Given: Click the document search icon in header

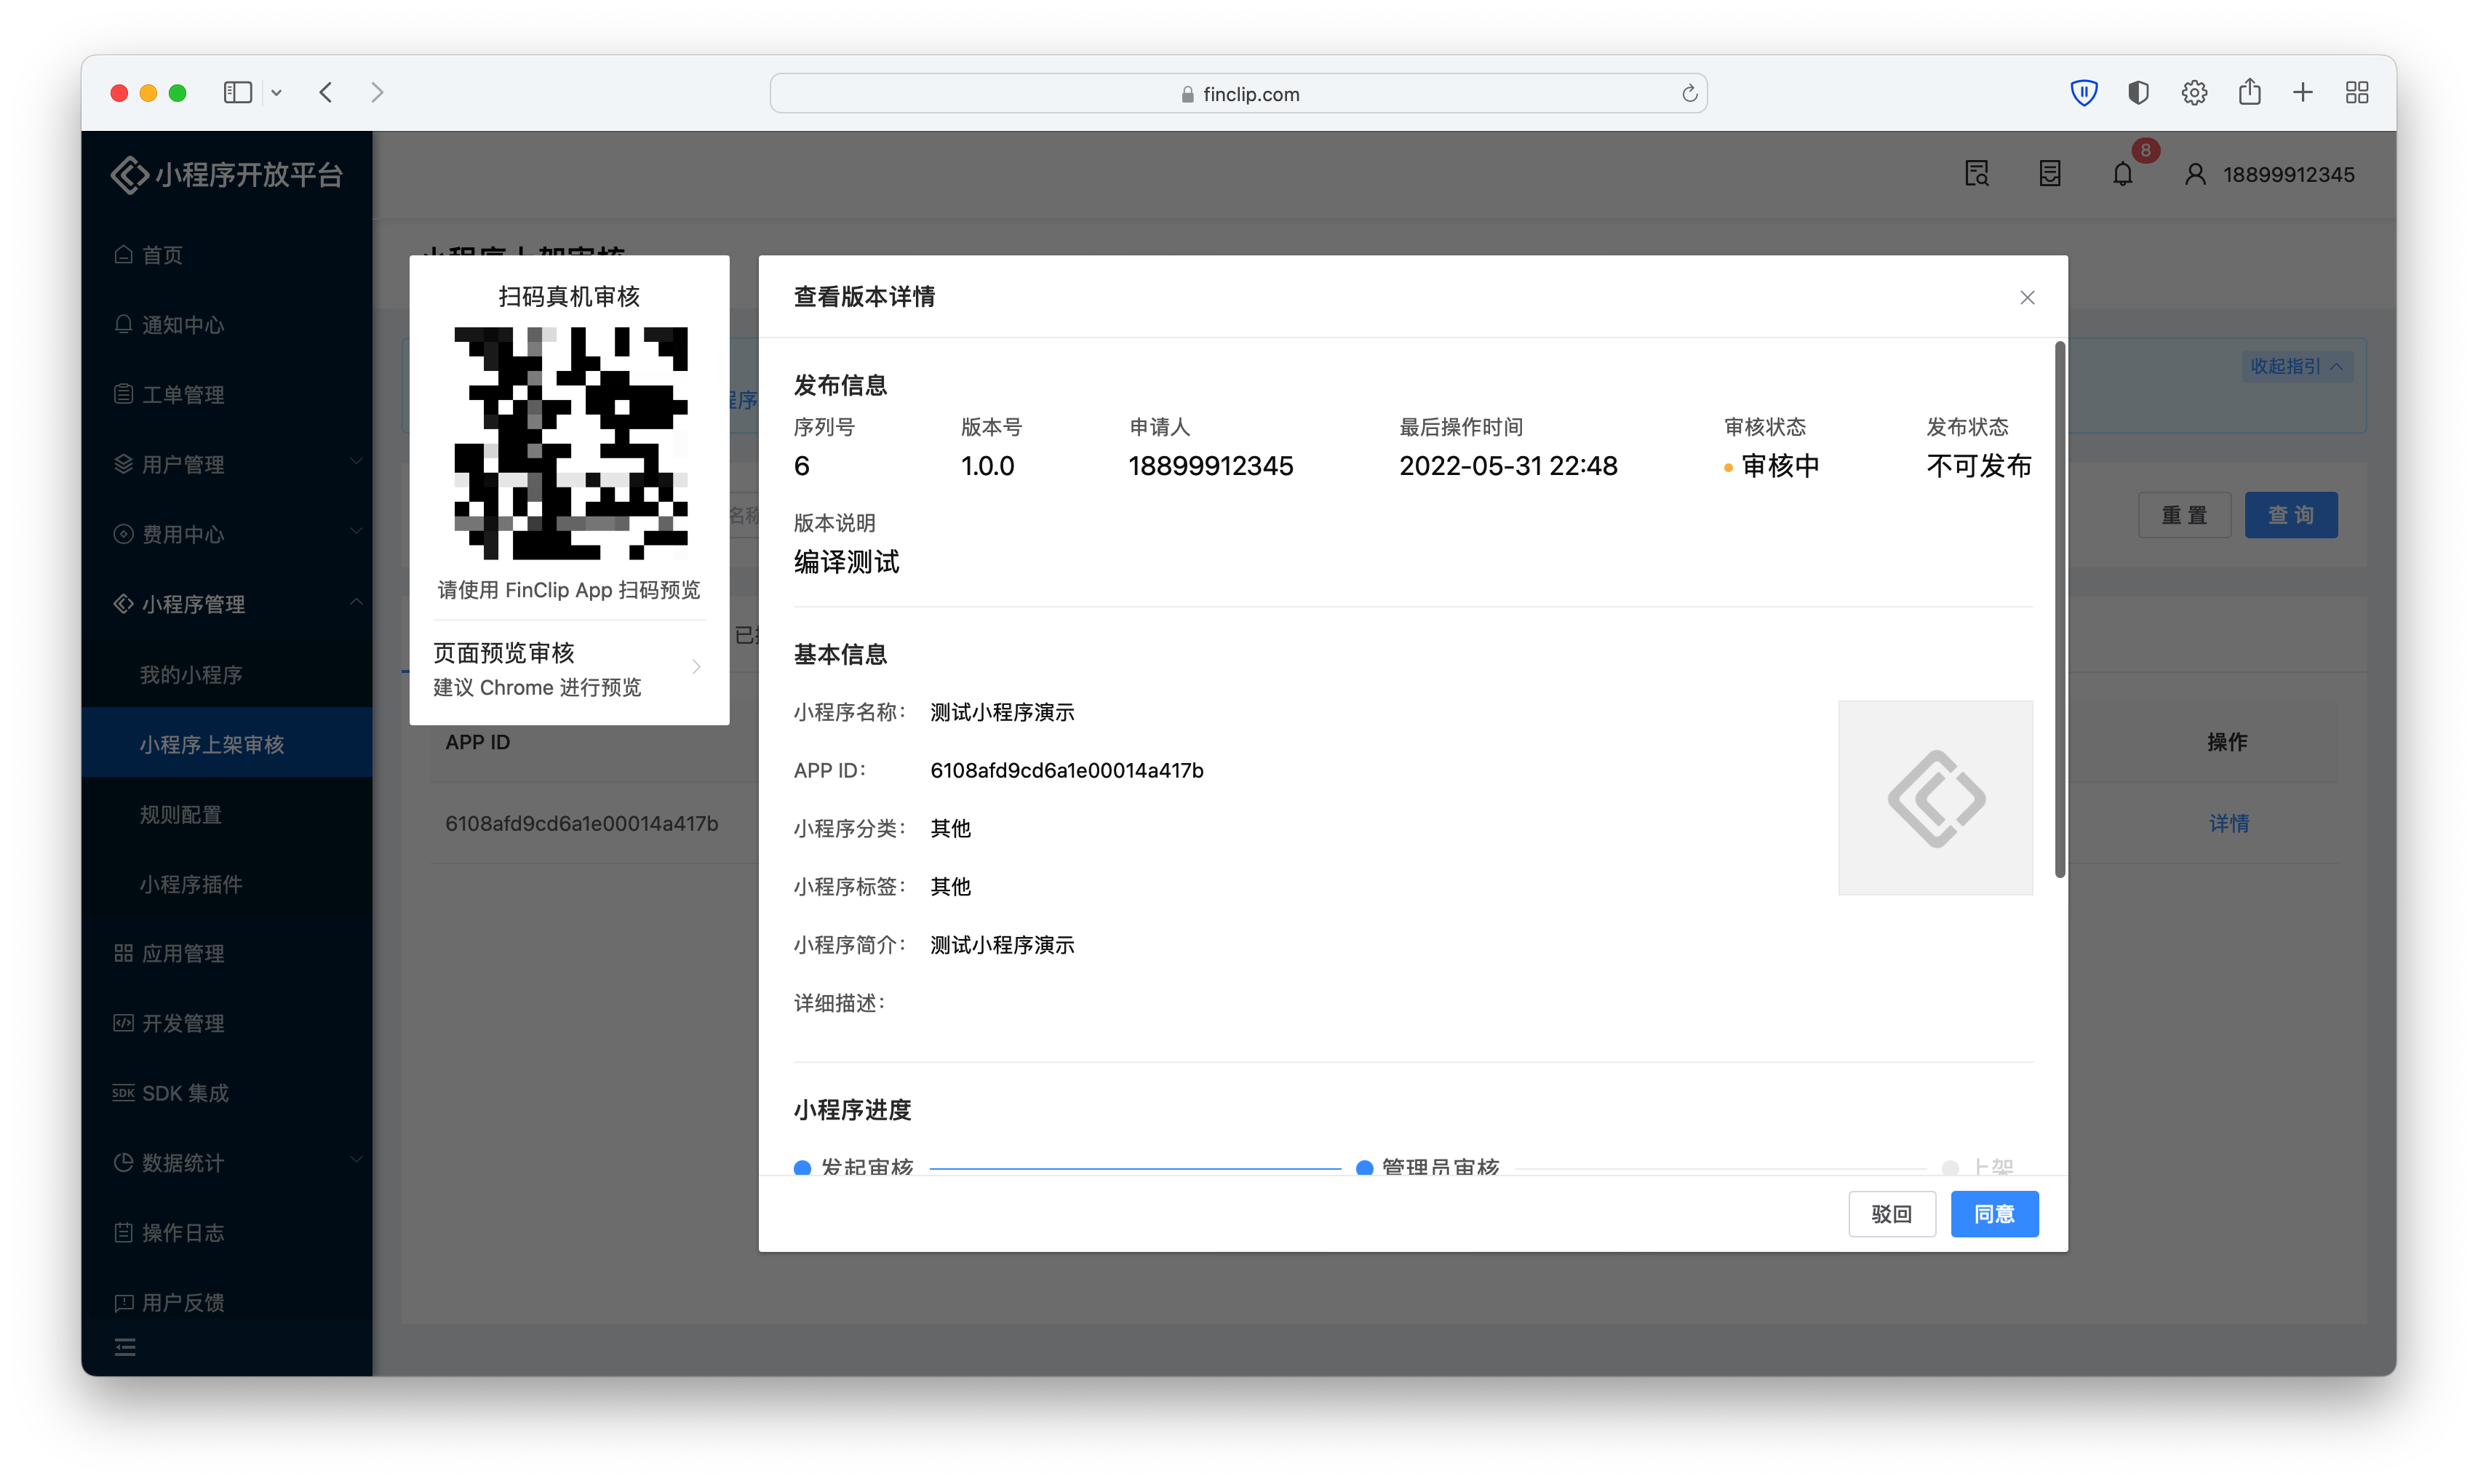Looking at the screenshot, I should point(1977,174).
